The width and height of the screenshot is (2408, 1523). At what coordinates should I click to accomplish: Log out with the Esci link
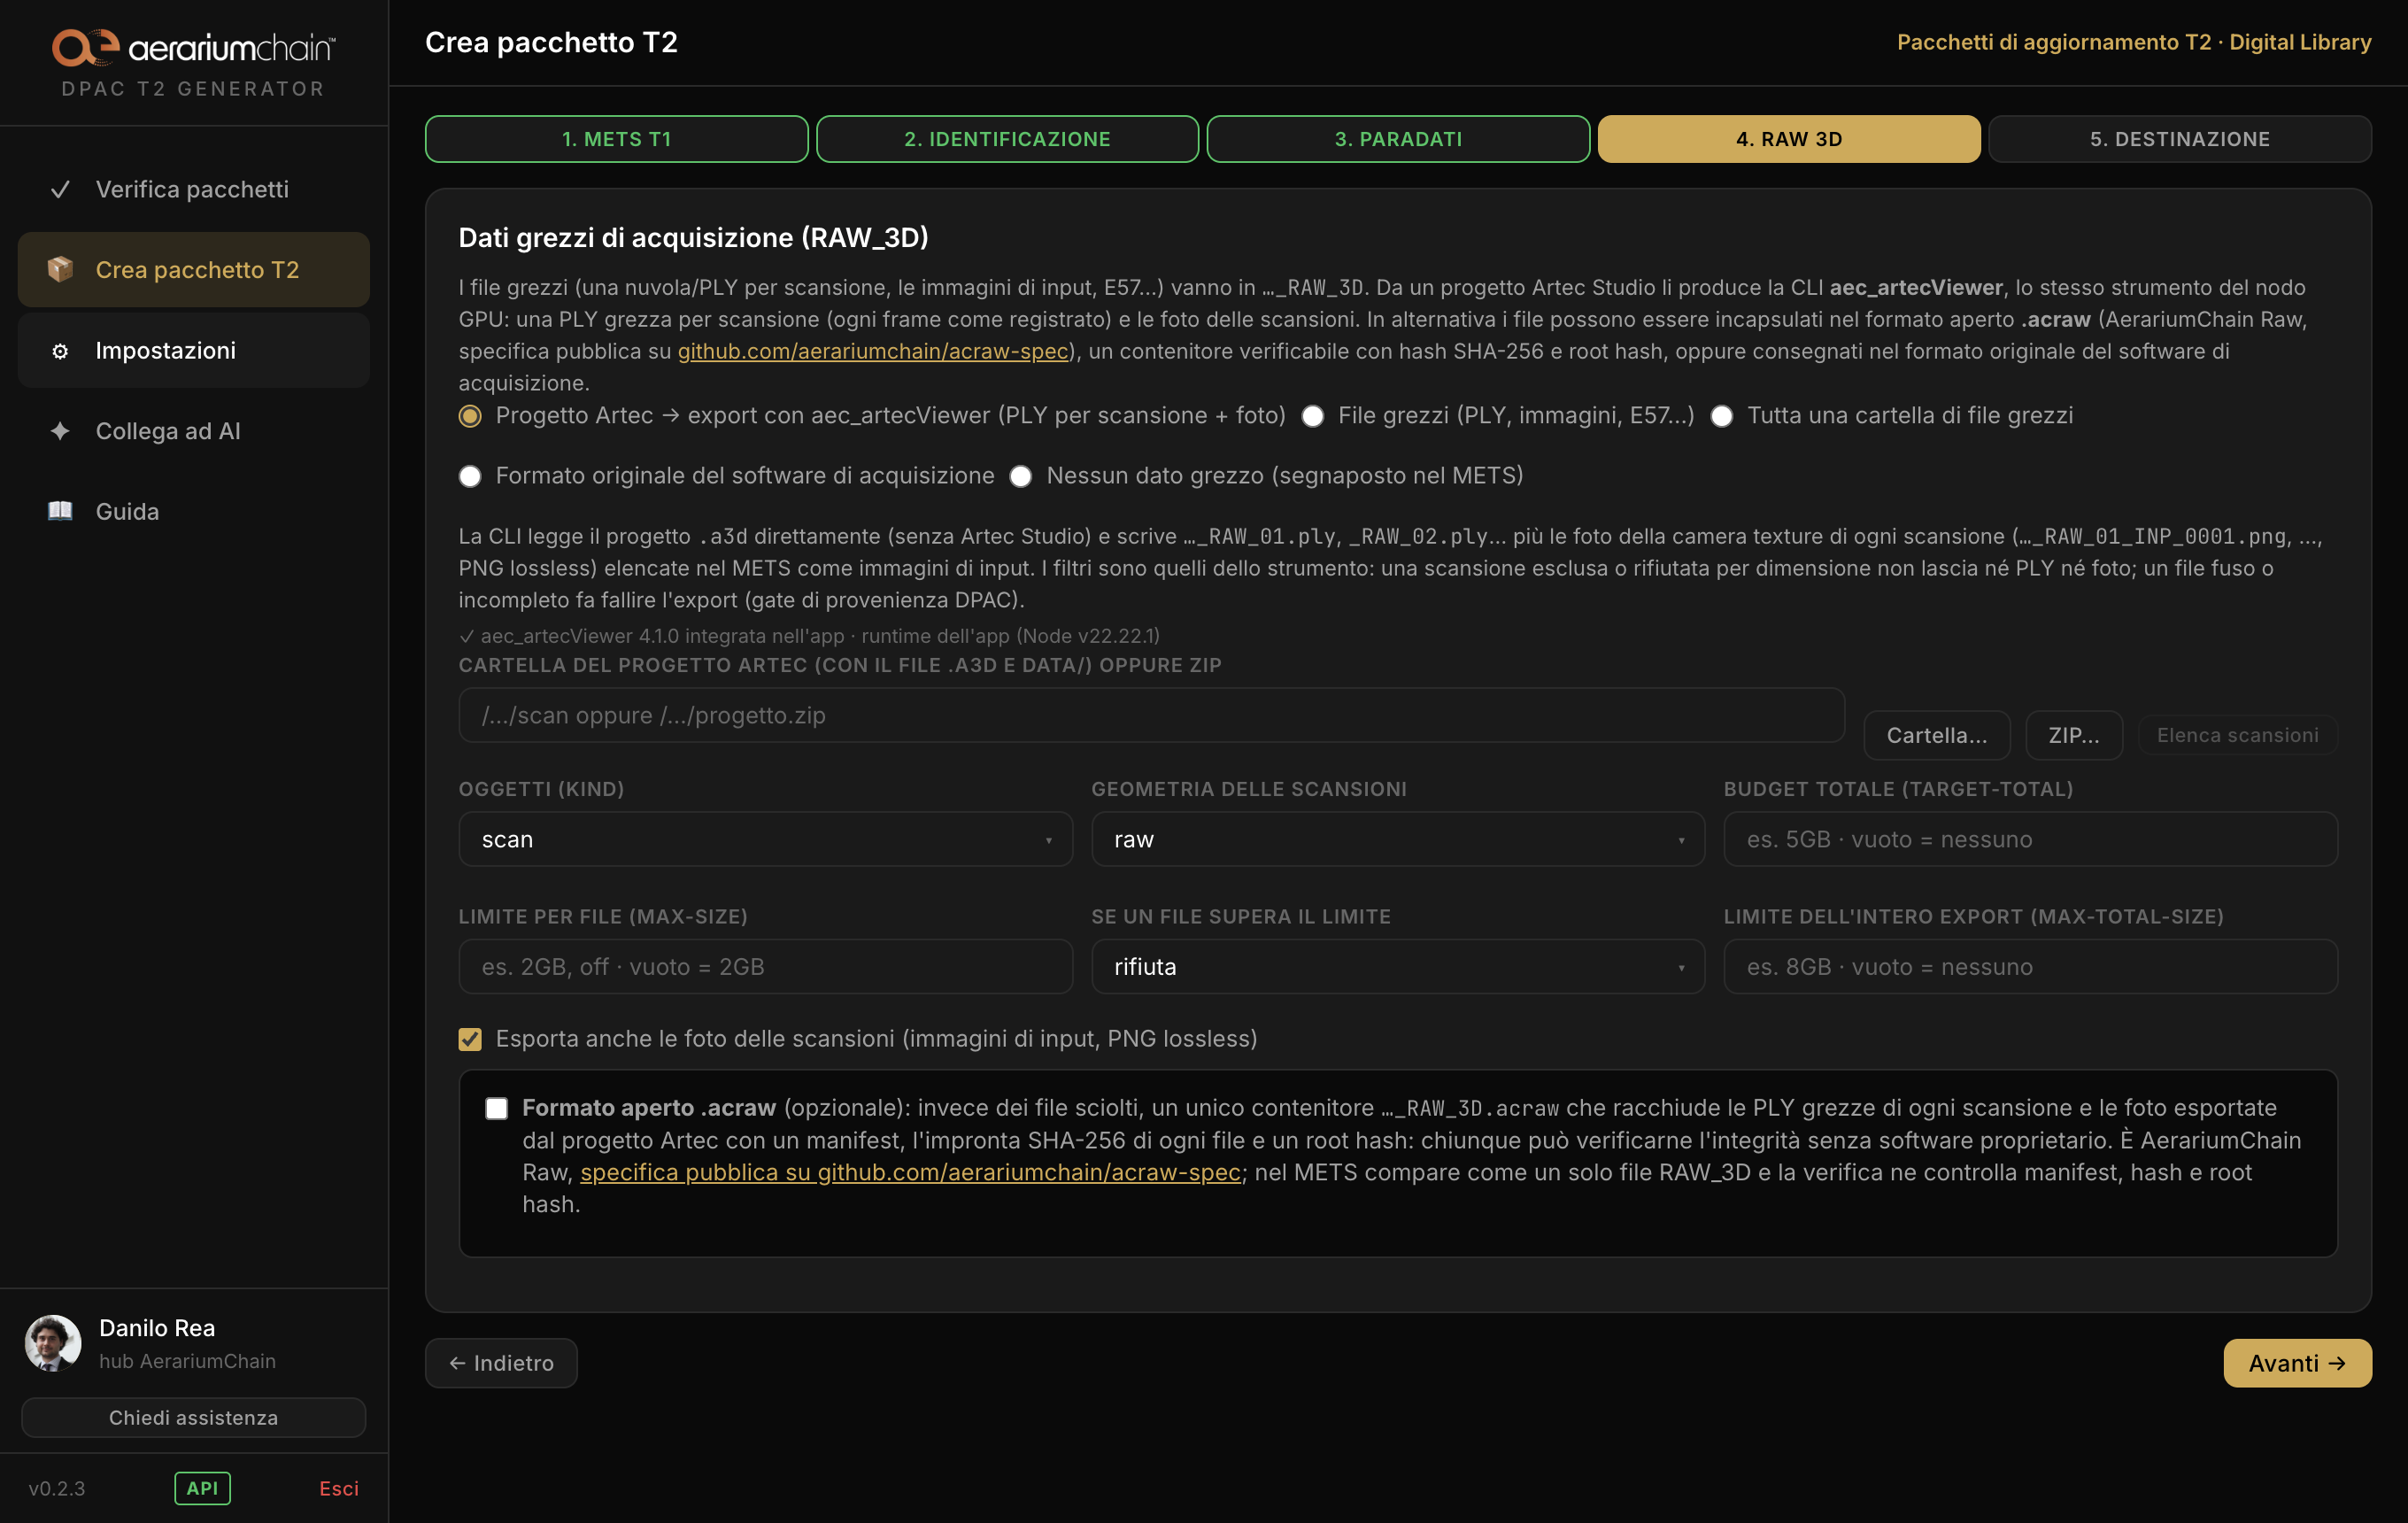coord(339,1488)
